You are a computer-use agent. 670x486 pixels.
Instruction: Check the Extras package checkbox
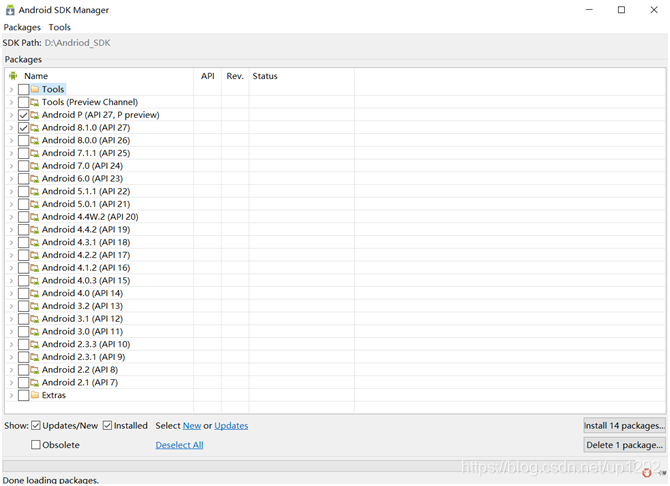point(24,395)
